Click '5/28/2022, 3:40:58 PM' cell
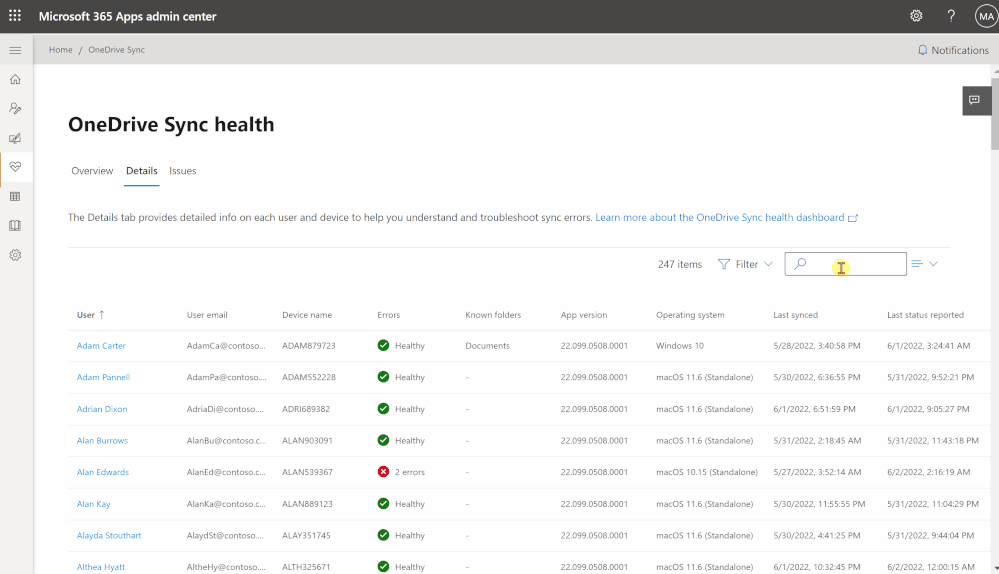 [x=817, y=345]
